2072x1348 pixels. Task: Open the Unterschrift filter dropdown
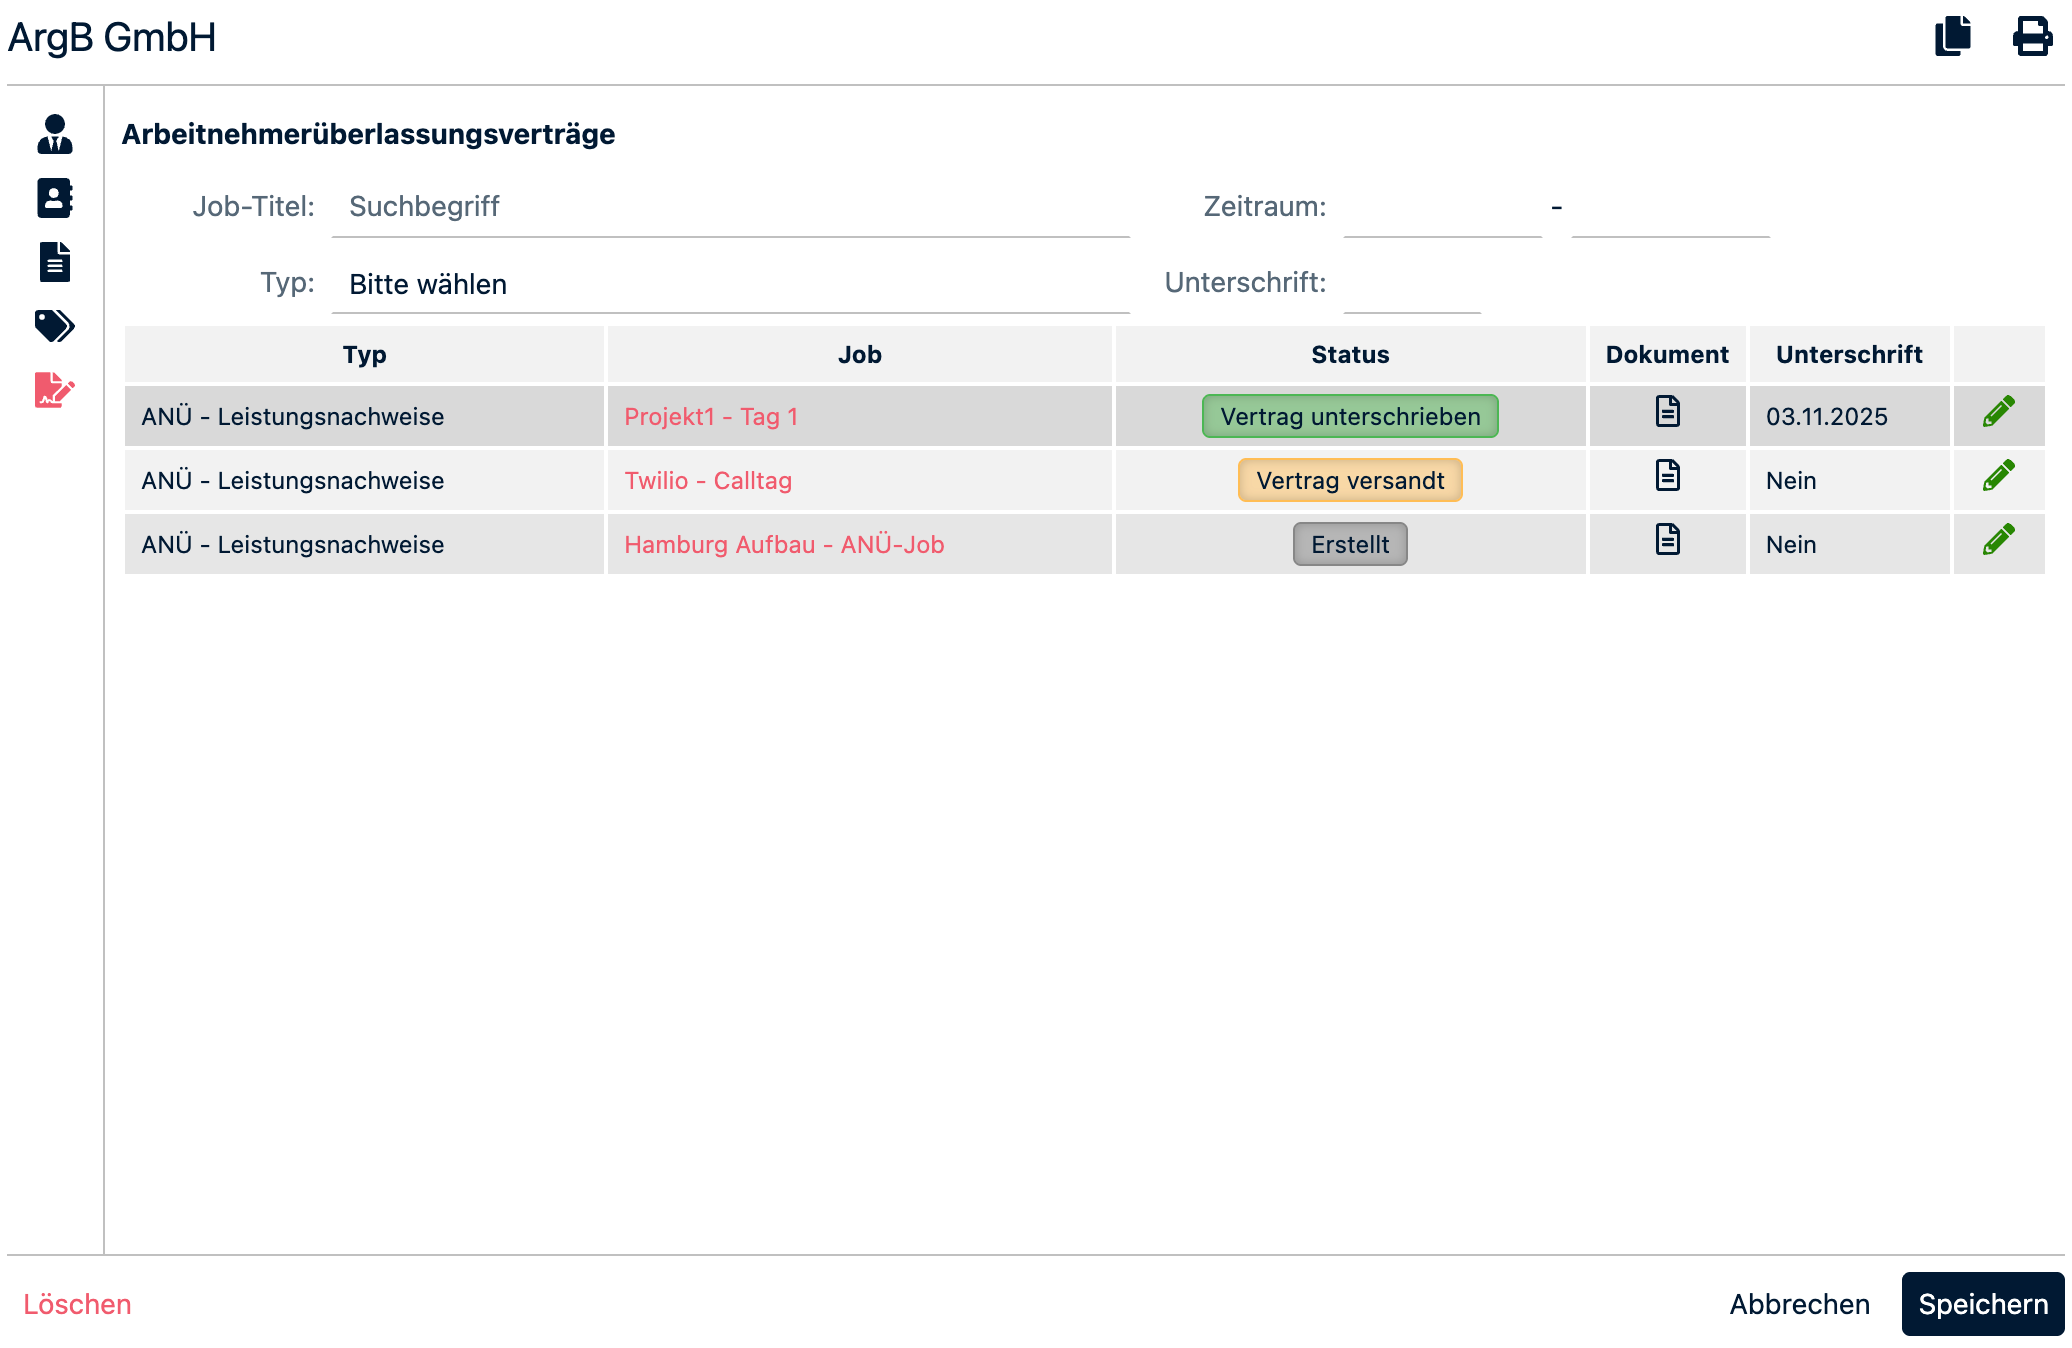pyautogui.click(x=1411, y=286)
